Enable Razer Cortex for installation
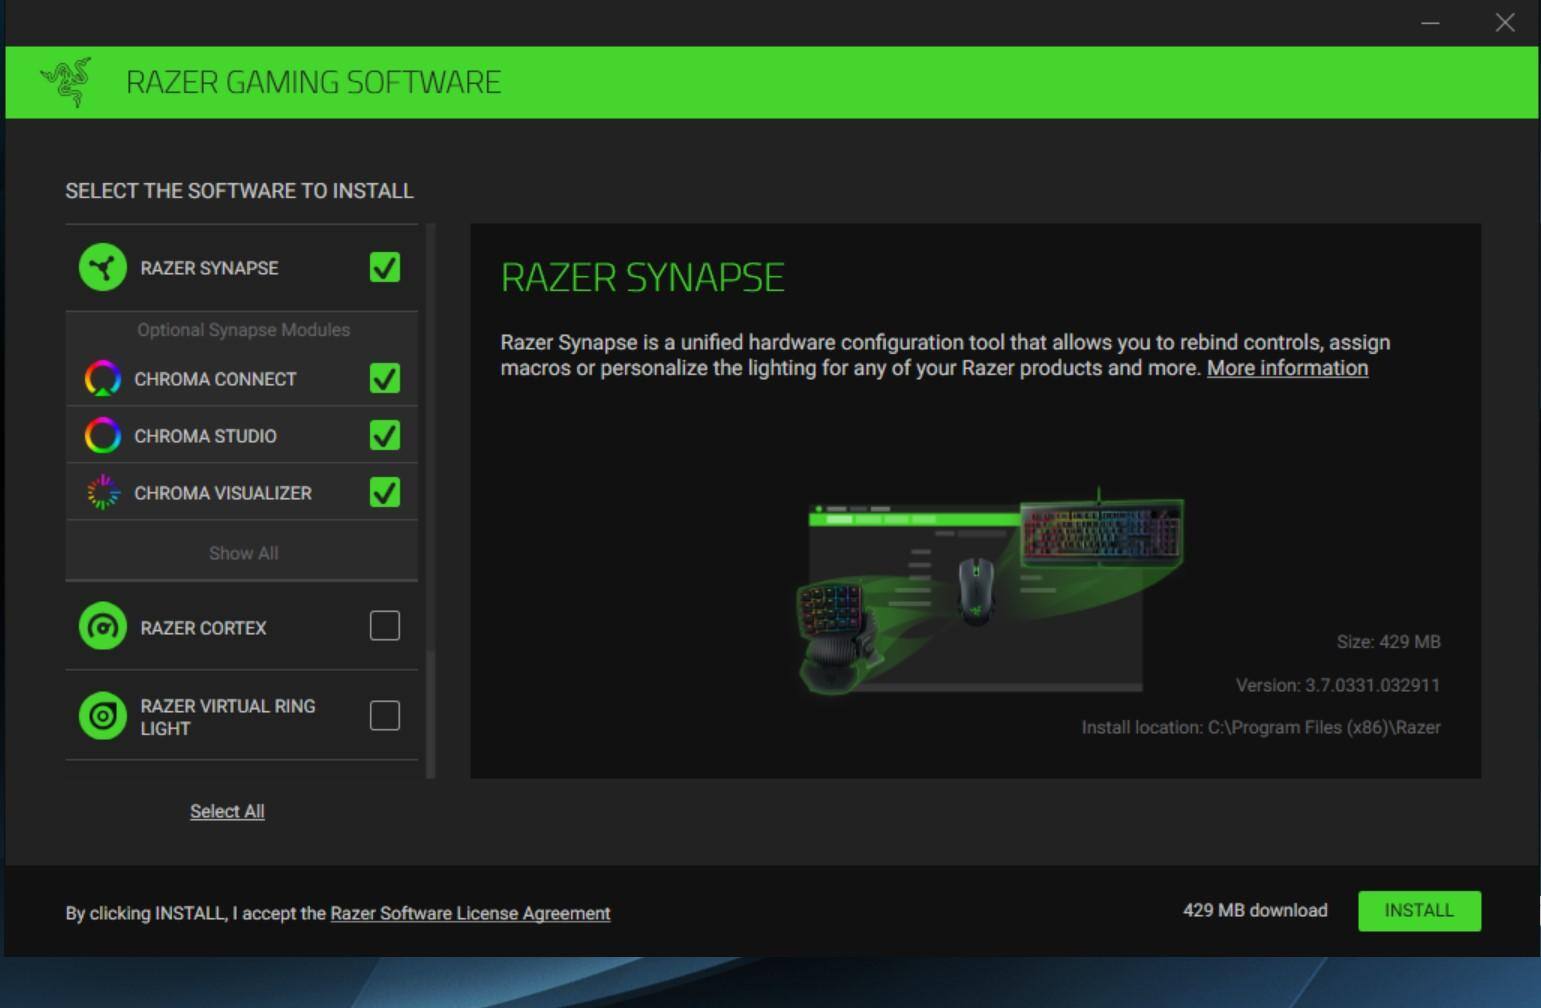This screenshot has width=1541, height=1008. click(384, 625)
